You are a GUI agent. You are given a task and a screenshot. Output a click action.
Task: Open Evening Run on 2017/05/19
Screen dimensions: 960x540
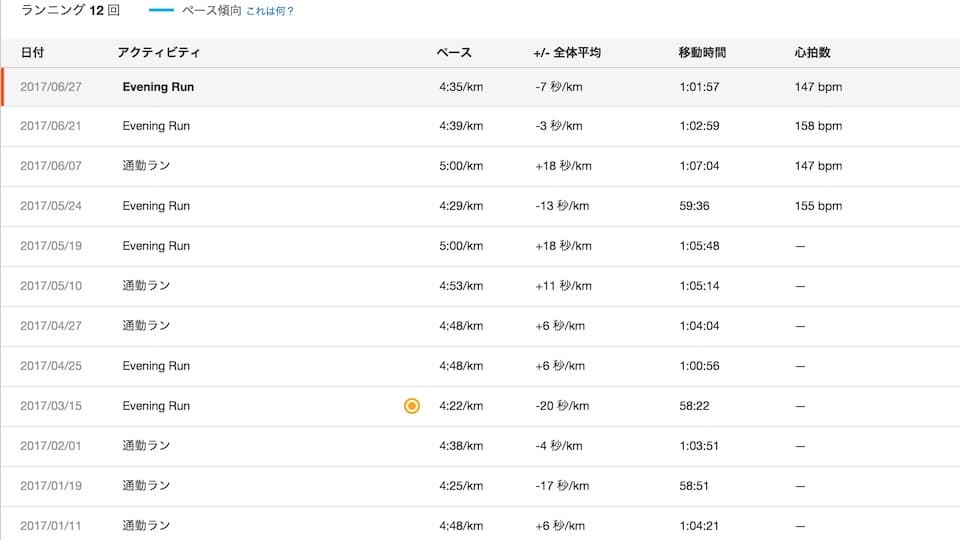click(156, 246)
